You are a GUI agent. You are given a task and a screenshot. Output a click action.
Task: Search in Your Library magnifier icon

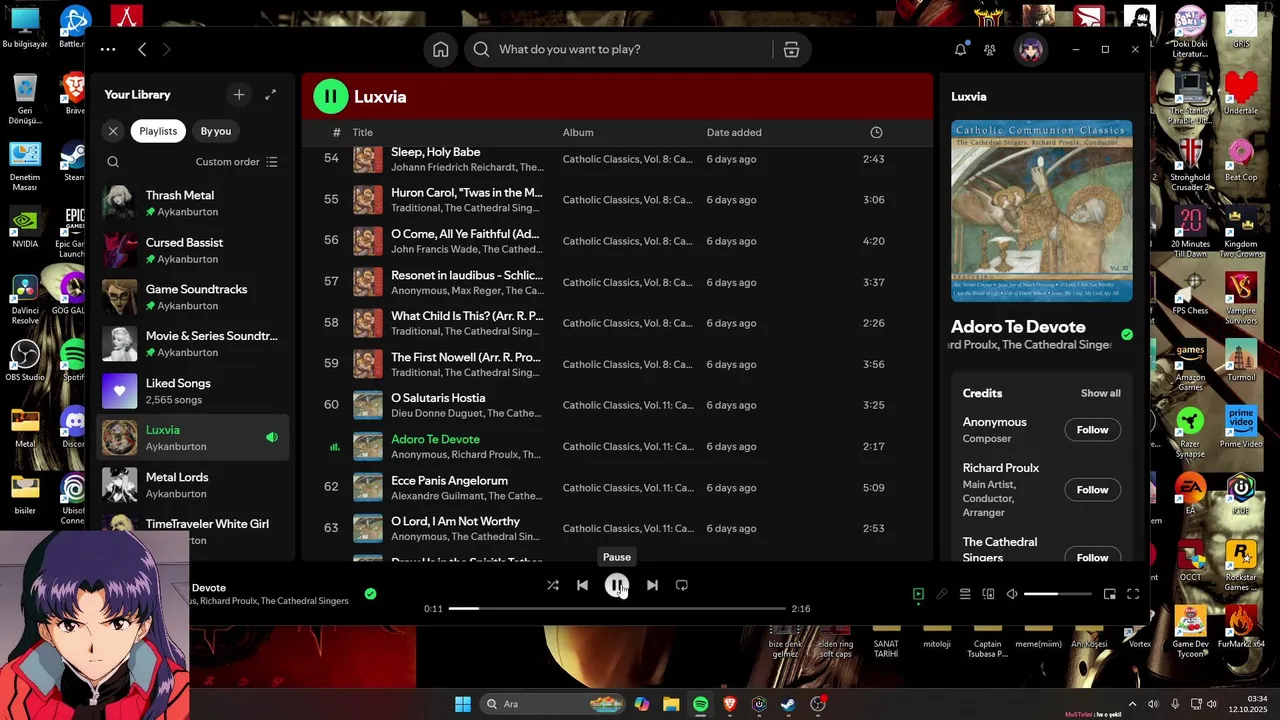[113, 162]
